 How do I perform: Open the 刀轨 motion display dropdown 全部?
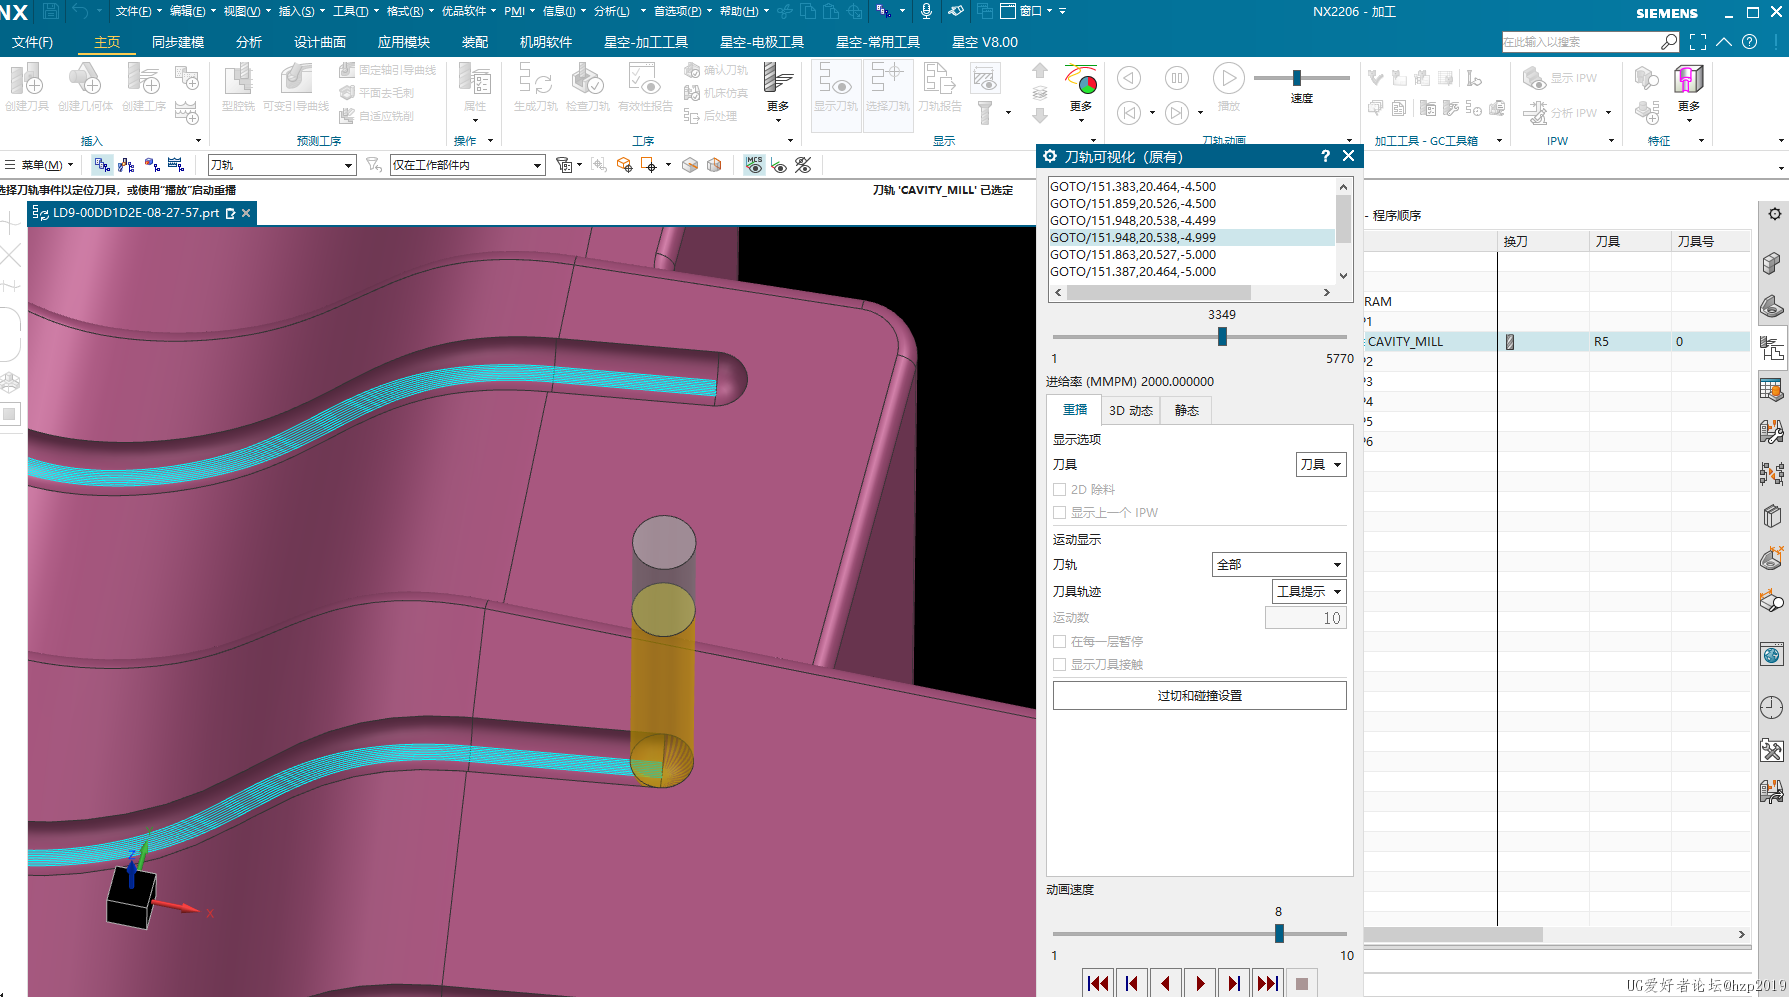[x=1279, y=564]
